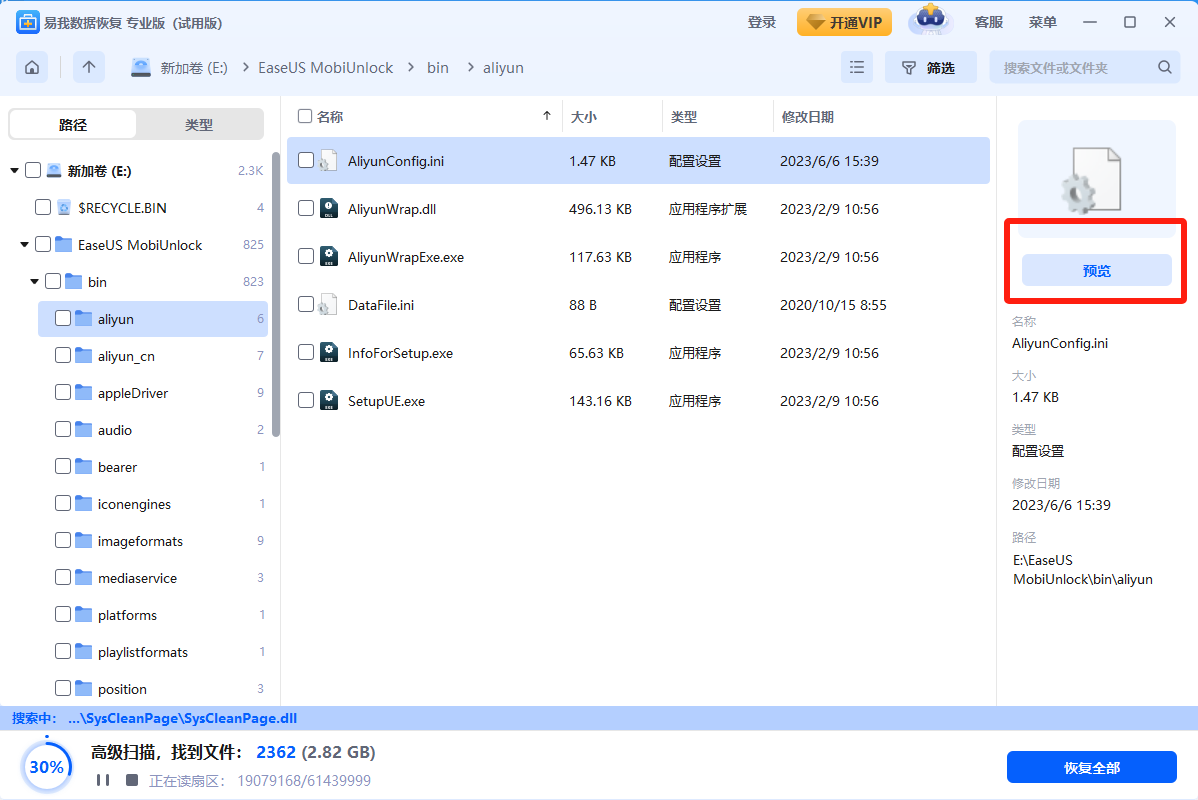This screenshot has width=1198, height=800.
Task: Click the $RECYCLE.BIN recycle icon
Action: tap(64, 208)
